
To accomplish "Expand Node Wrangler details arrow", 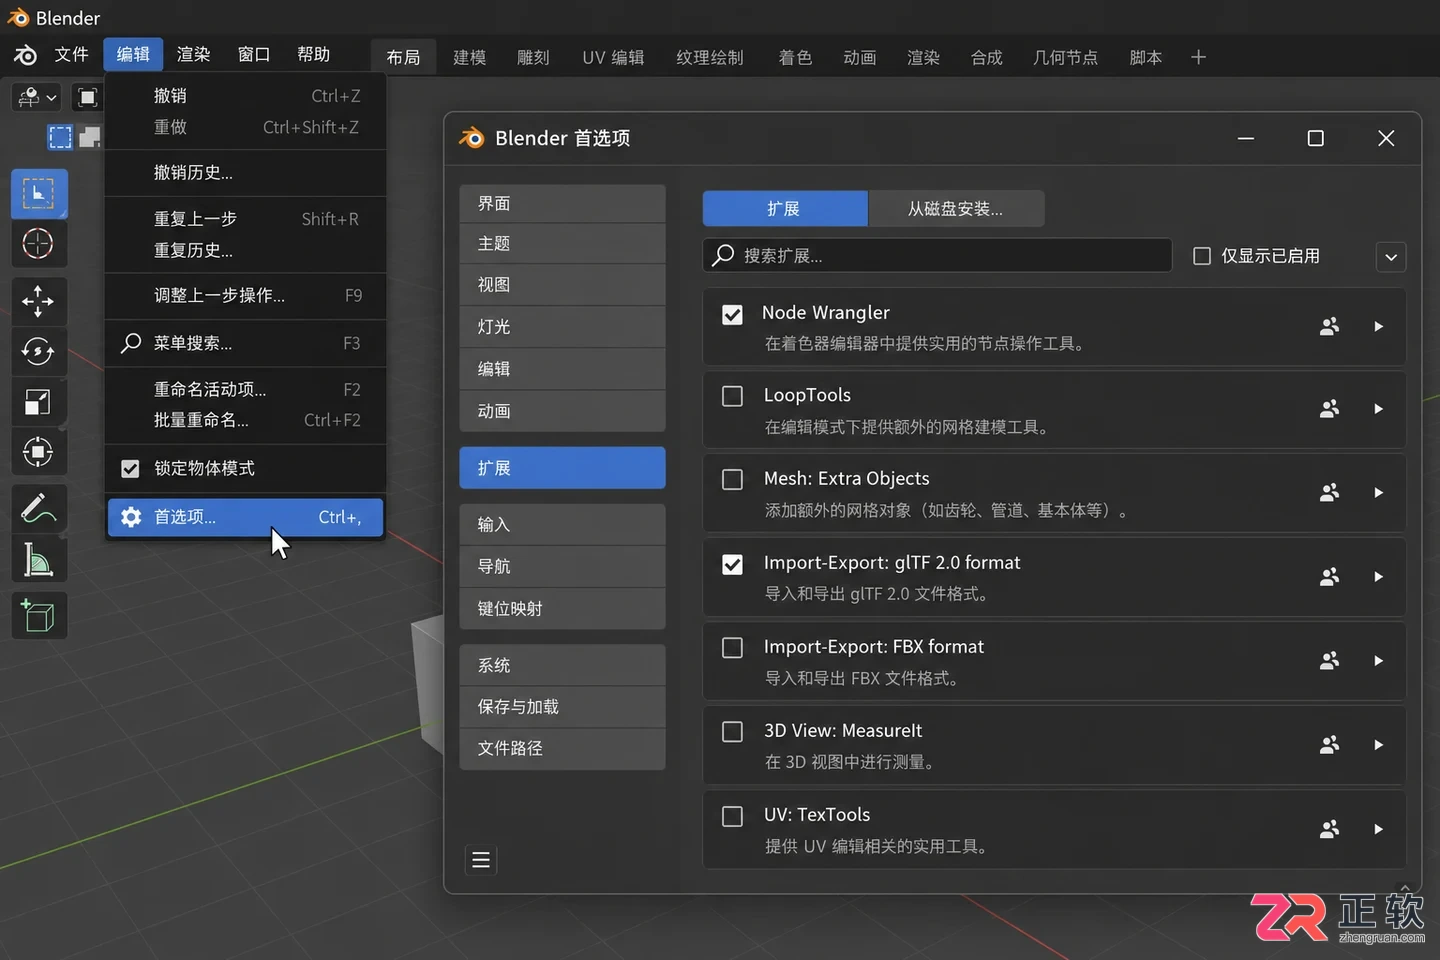I will click(x=1379, y=326).
